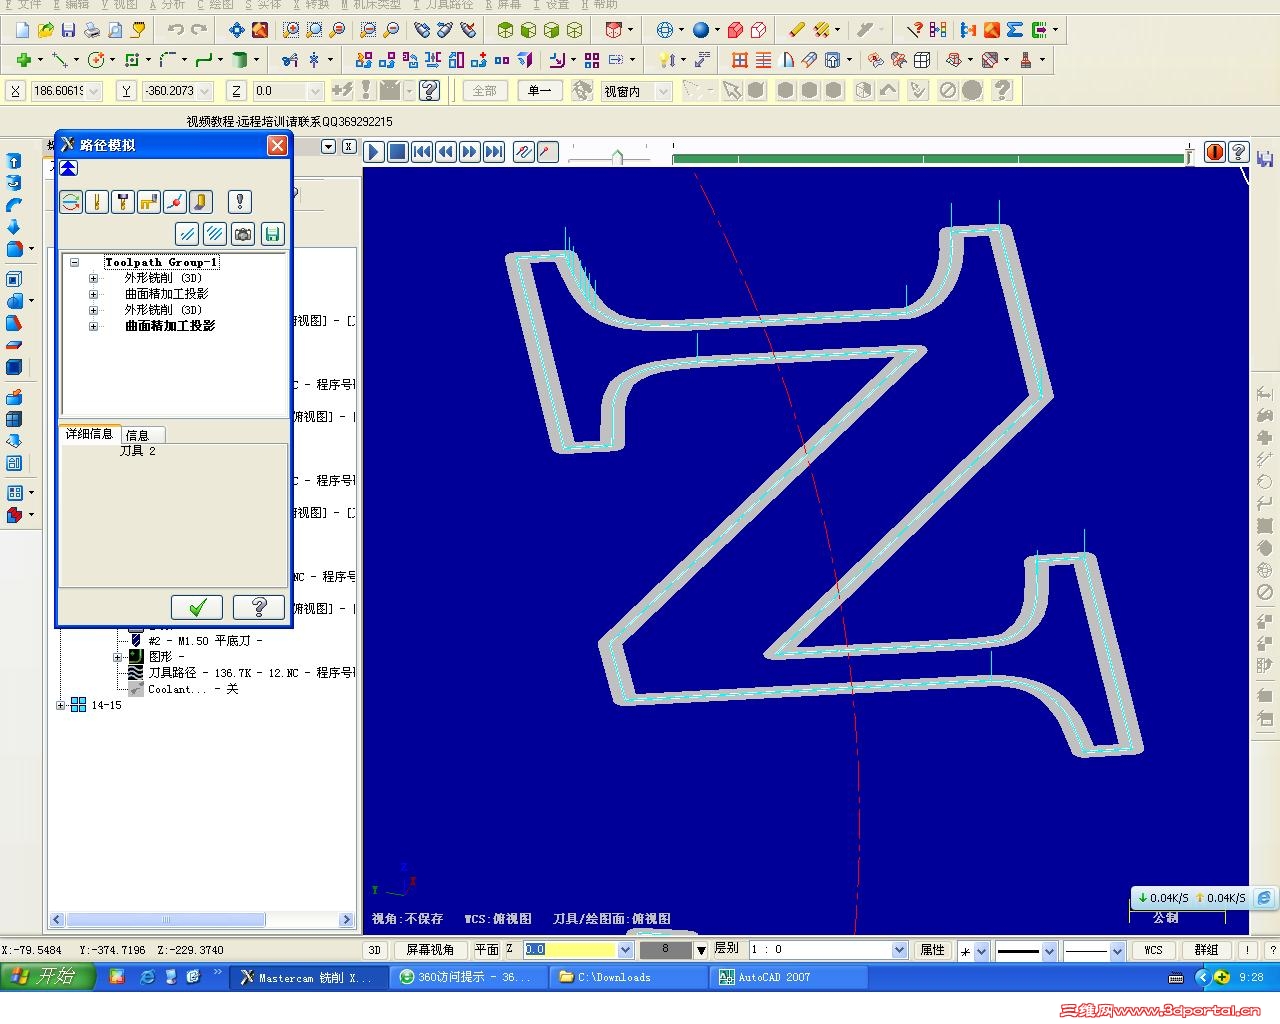Click the New file icon
This screenshot has height=1024, width=1280.
[22, 31]
